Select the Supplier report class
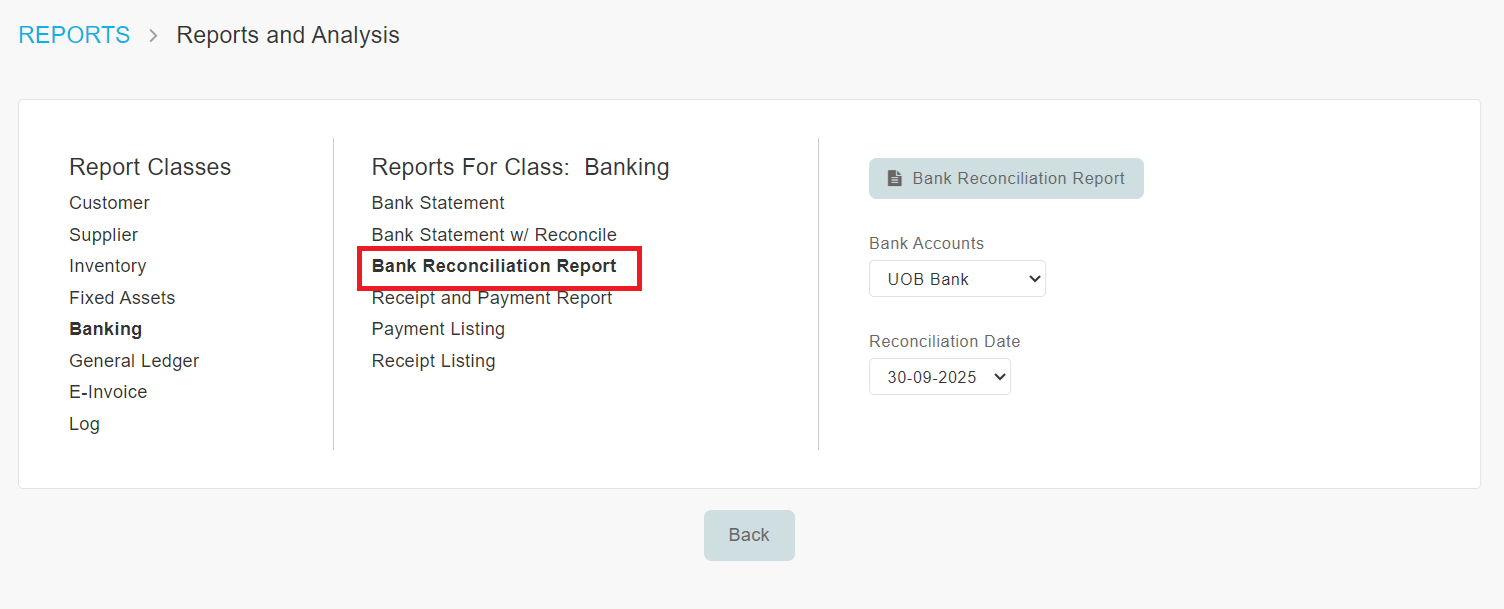Image resolution: width=1504 pixels, height=609 pixels. pos(103,235)
